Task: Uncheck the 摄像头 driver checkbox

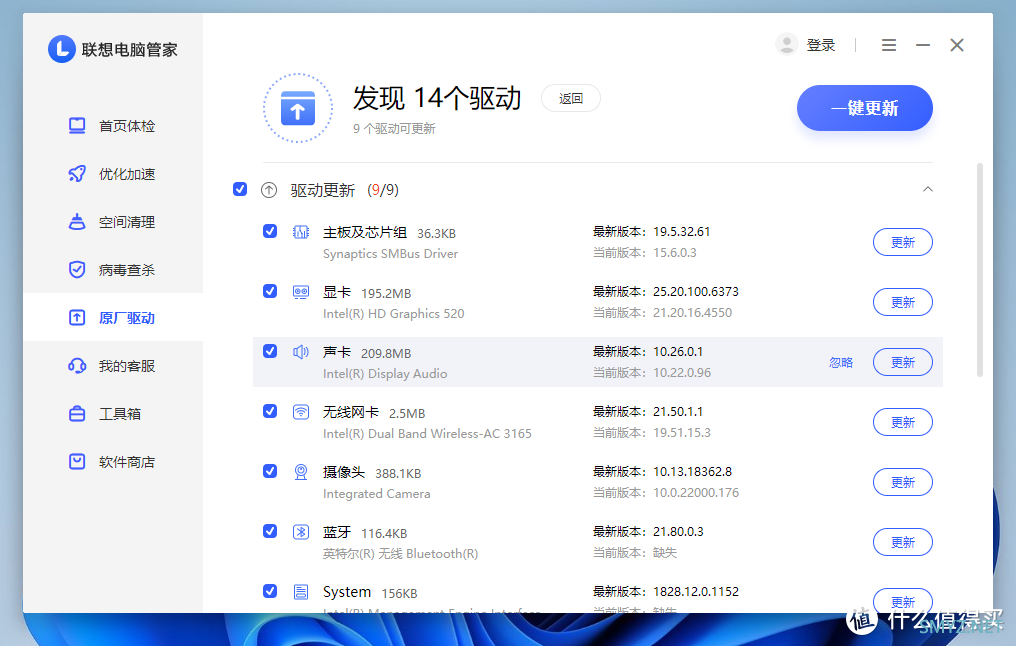Action: click(270, 471)
